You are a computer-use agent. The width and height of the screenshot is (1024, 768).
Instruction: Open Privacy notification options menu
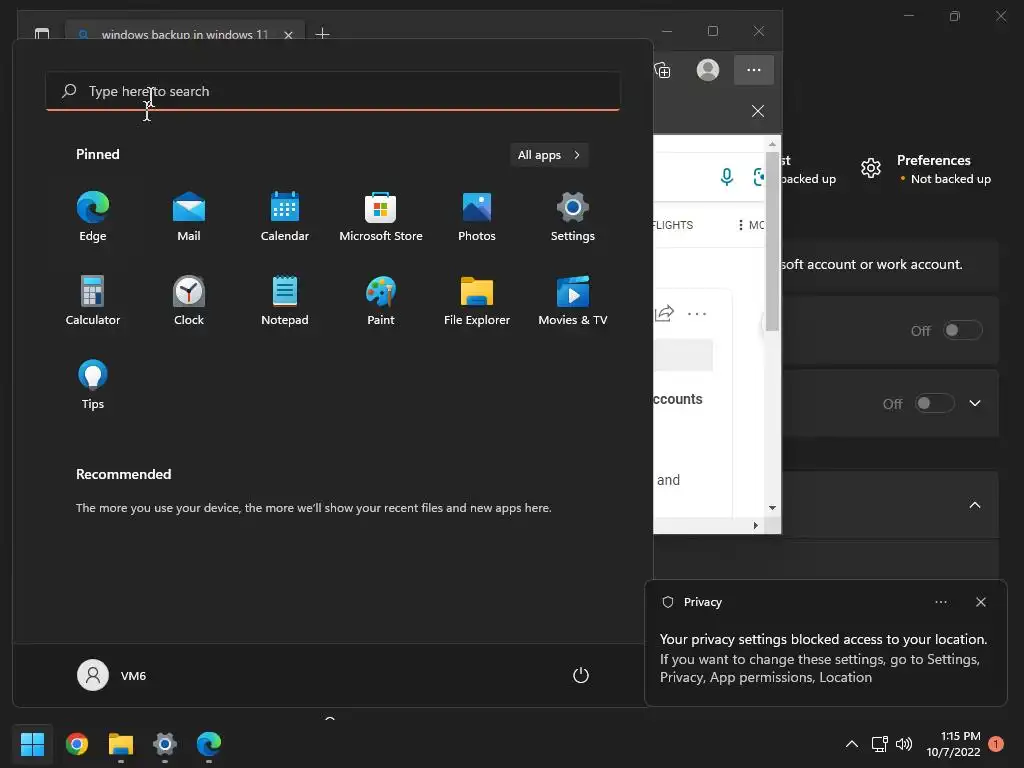(x=941, y=602)
